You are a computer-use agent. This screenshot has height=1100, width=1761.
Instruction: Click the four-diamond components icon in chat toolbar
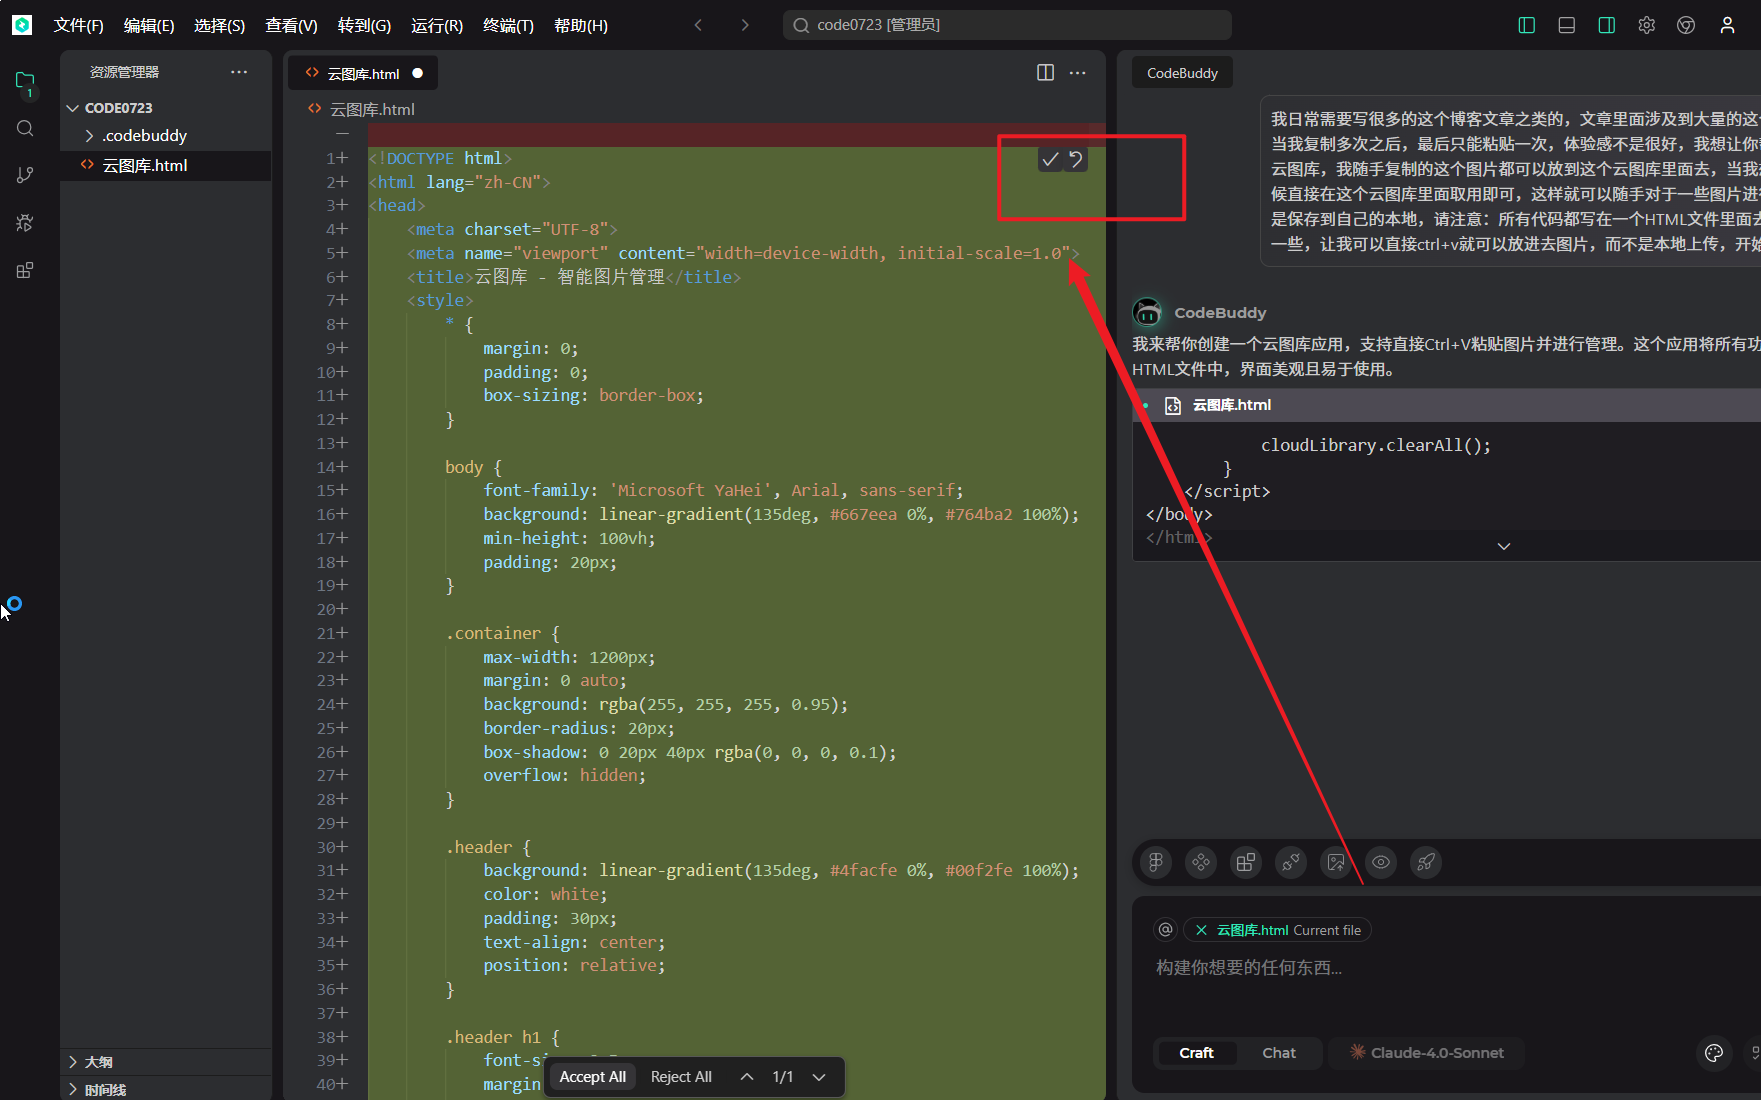[x=1201, y=862]
